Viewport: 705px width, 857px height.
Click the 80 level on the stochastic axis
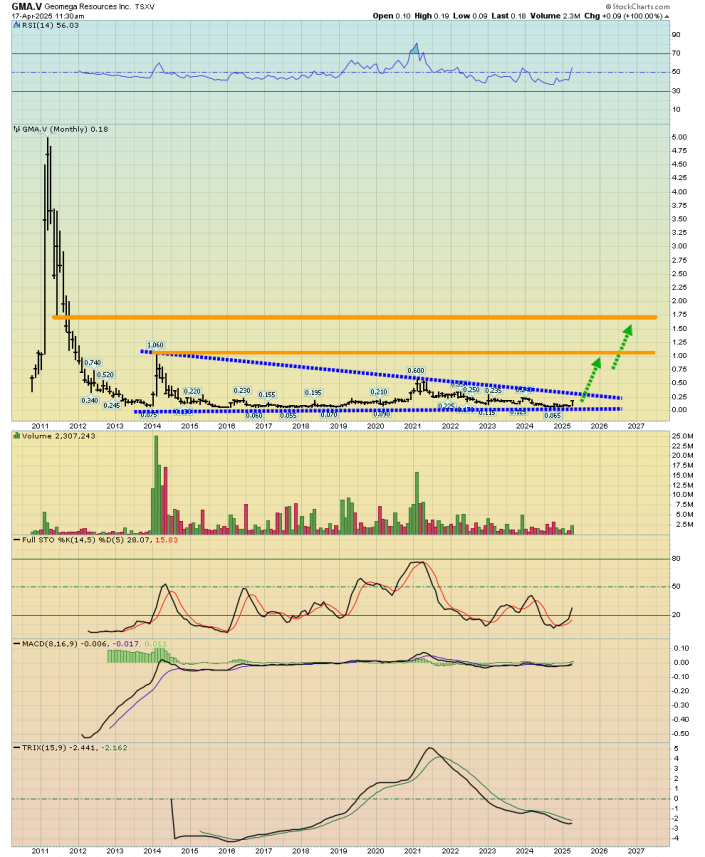click(x=676, y=559)
